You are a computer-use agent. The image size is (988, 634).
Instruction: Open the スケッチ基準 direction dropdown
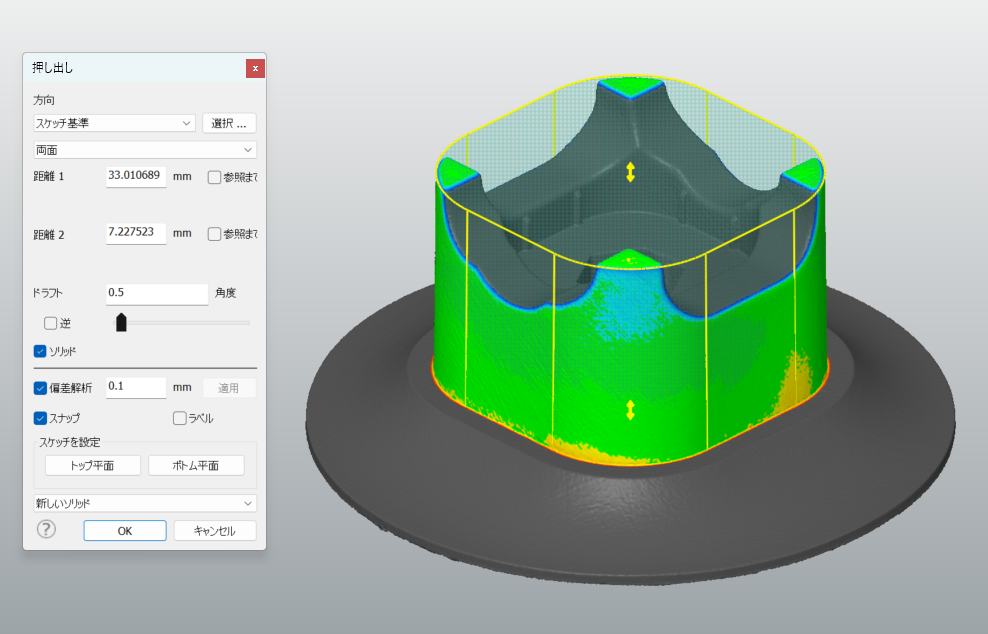click(x=114, y=123)
